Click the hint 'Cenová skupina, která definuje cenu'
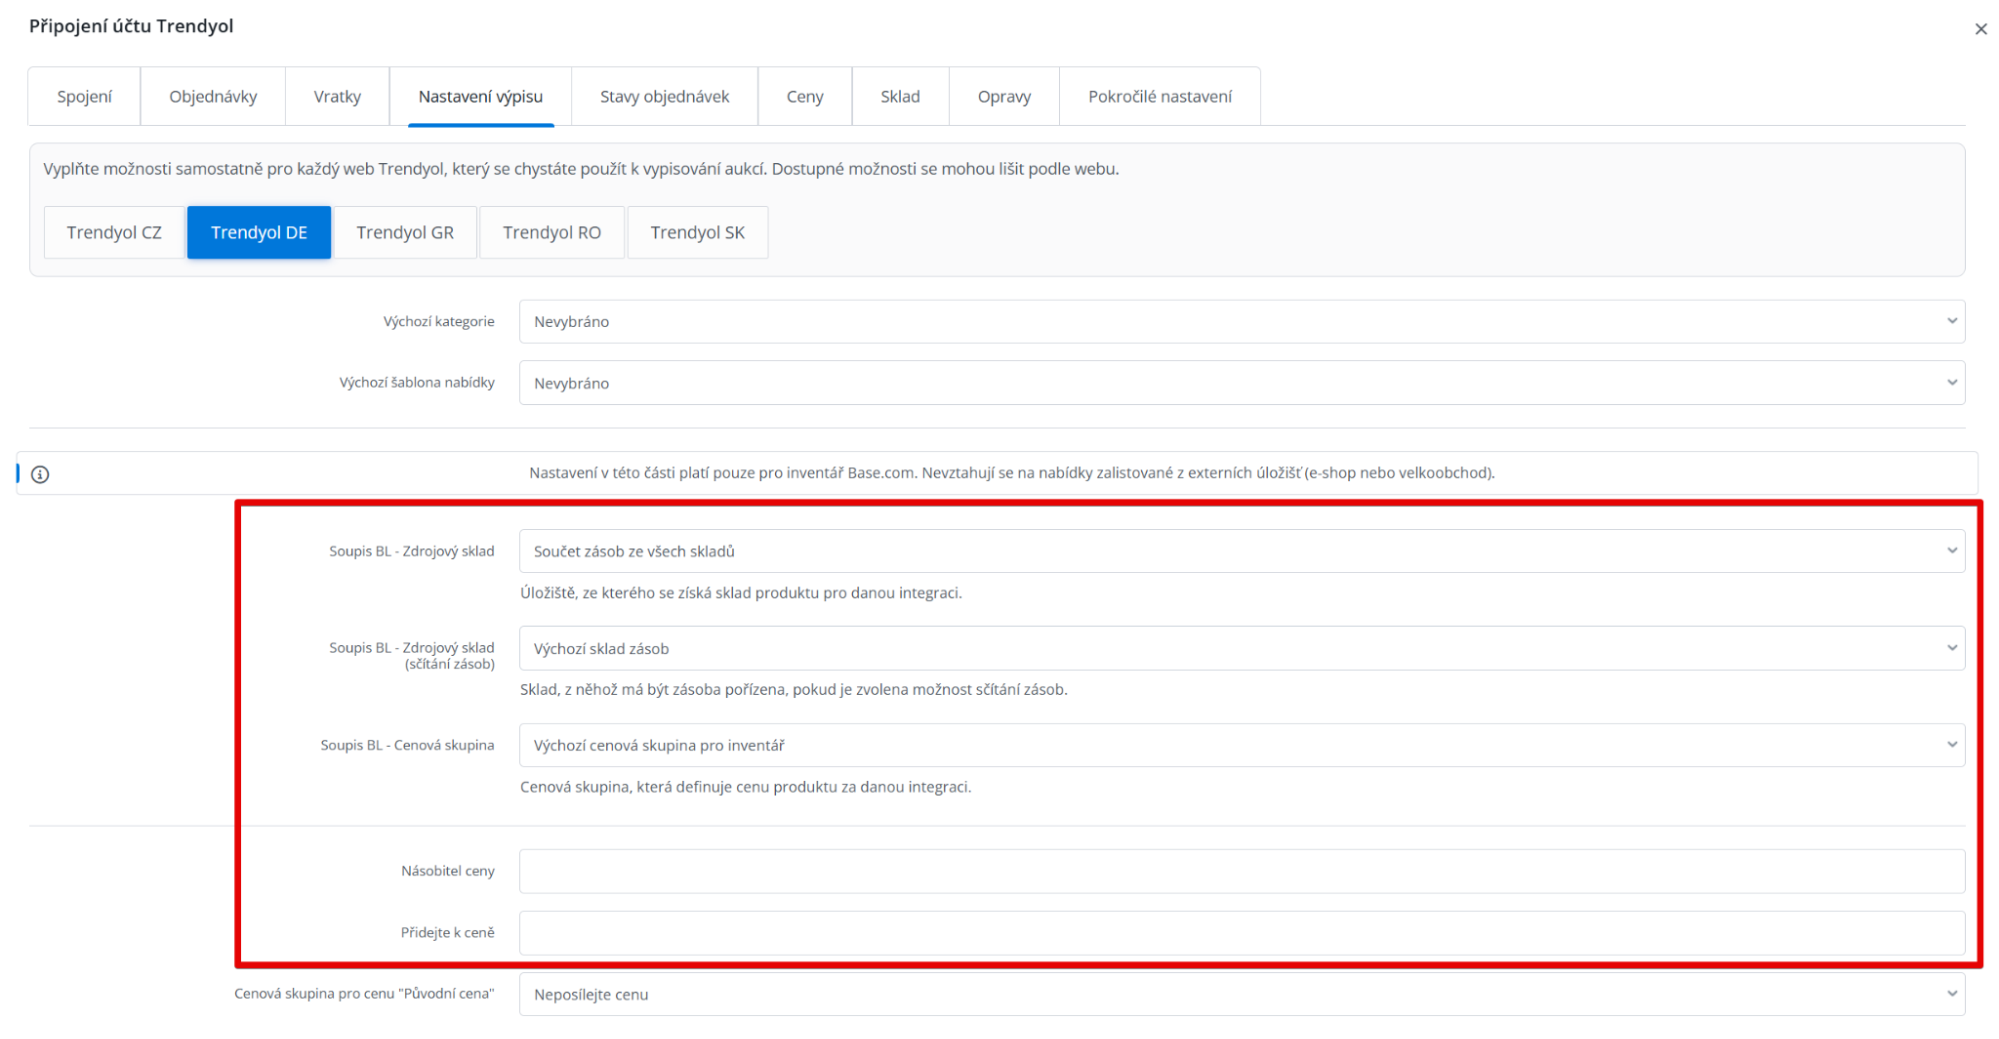This screenshot has width=1999, height=1039. (745, 787)
